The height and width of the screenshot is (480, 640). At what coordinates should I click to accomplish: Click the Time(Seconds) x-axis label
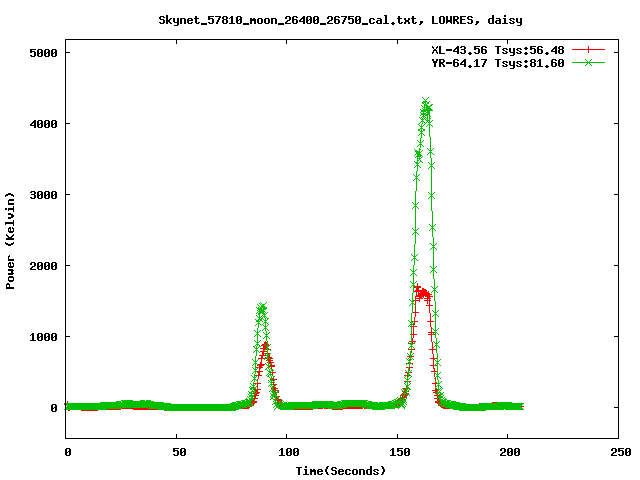pos(341,471)
